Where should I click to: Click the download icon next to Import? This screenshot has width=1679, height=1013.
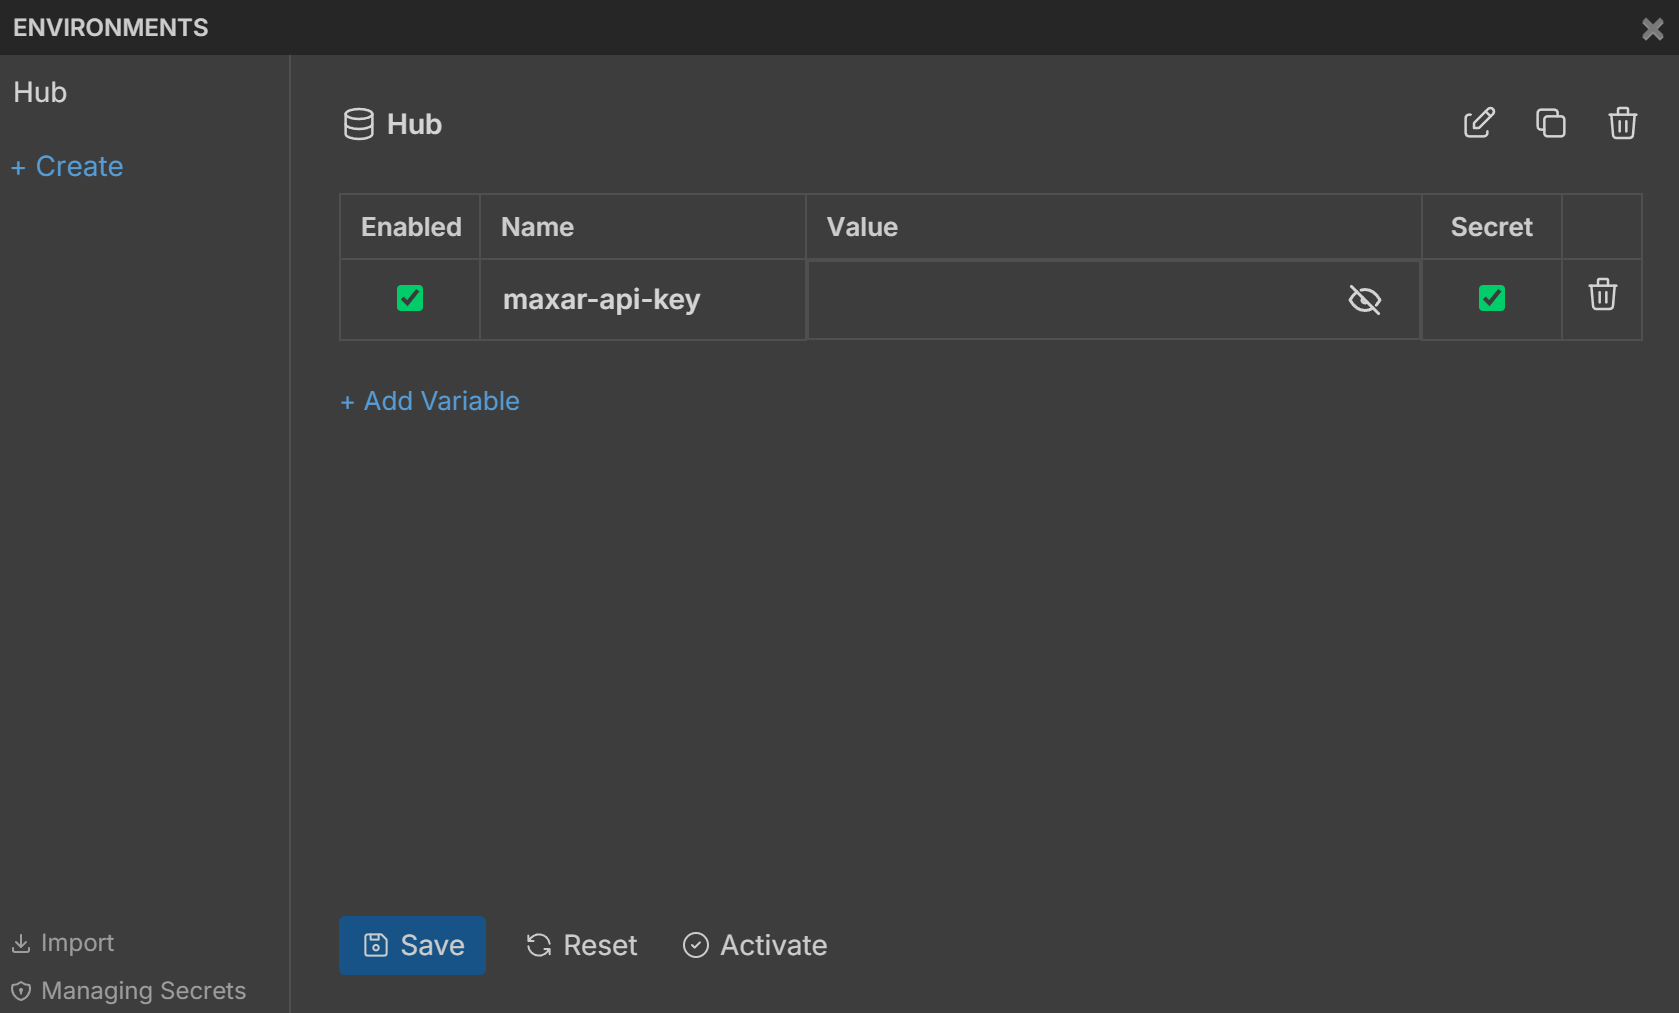[x=21, y=942]
